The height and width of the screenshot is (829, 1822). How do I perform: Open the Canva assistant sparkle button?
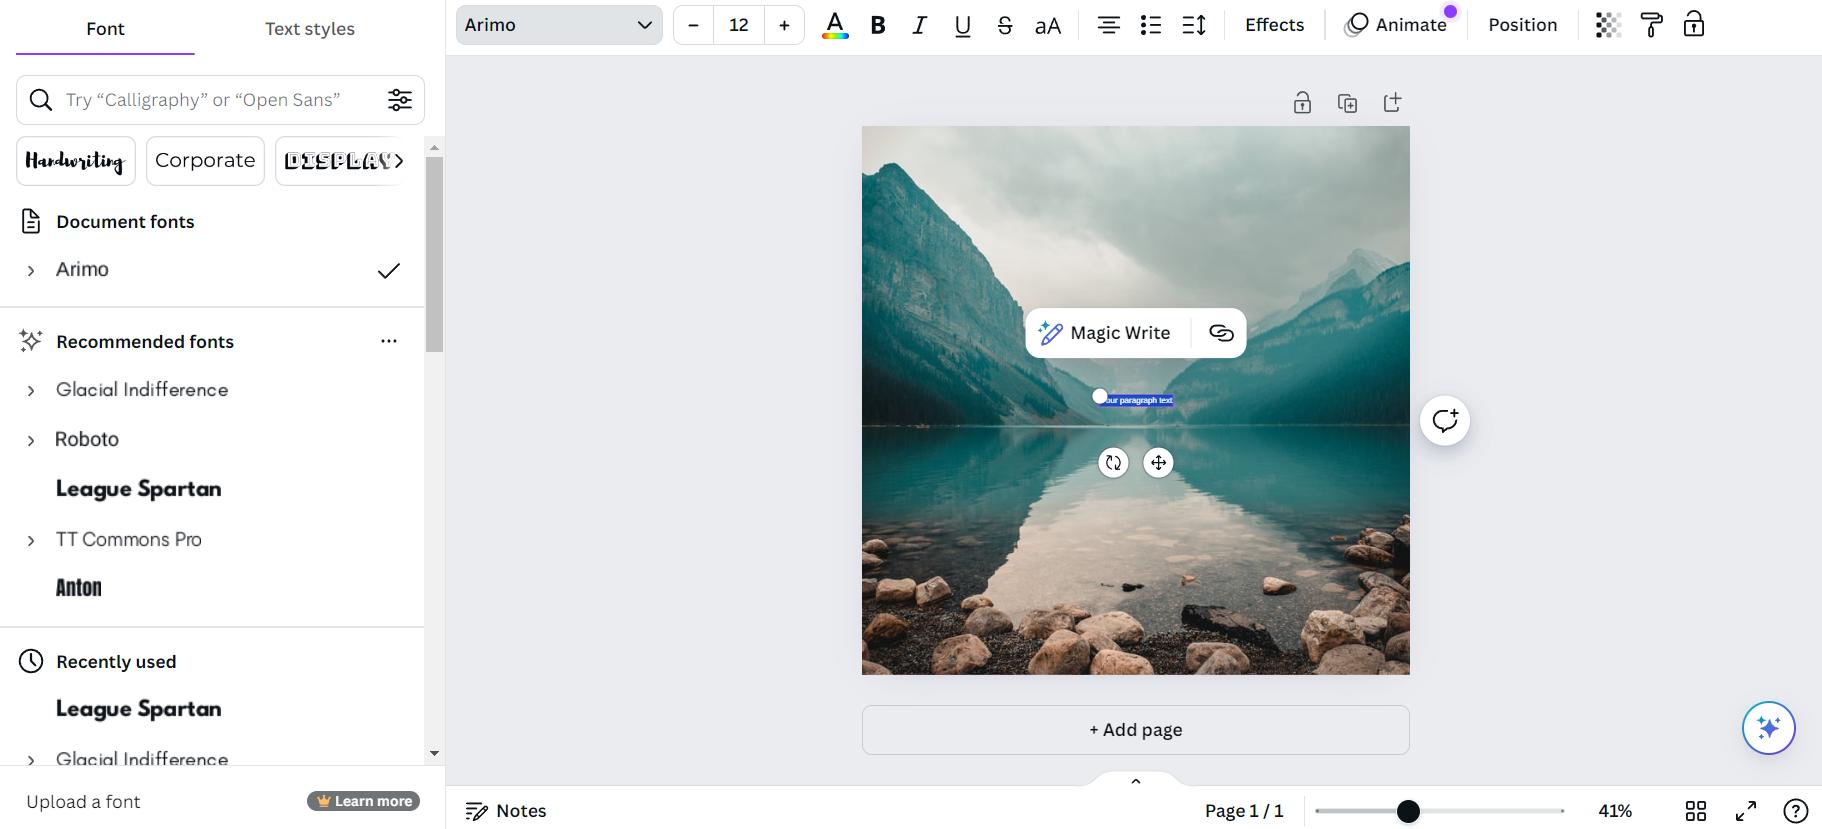pos(1768,728)
